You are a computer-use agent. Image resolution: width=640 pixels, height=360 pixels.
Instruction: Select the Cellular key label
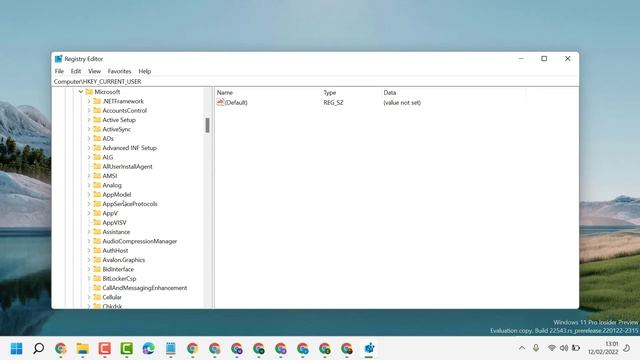click(112, 297)
